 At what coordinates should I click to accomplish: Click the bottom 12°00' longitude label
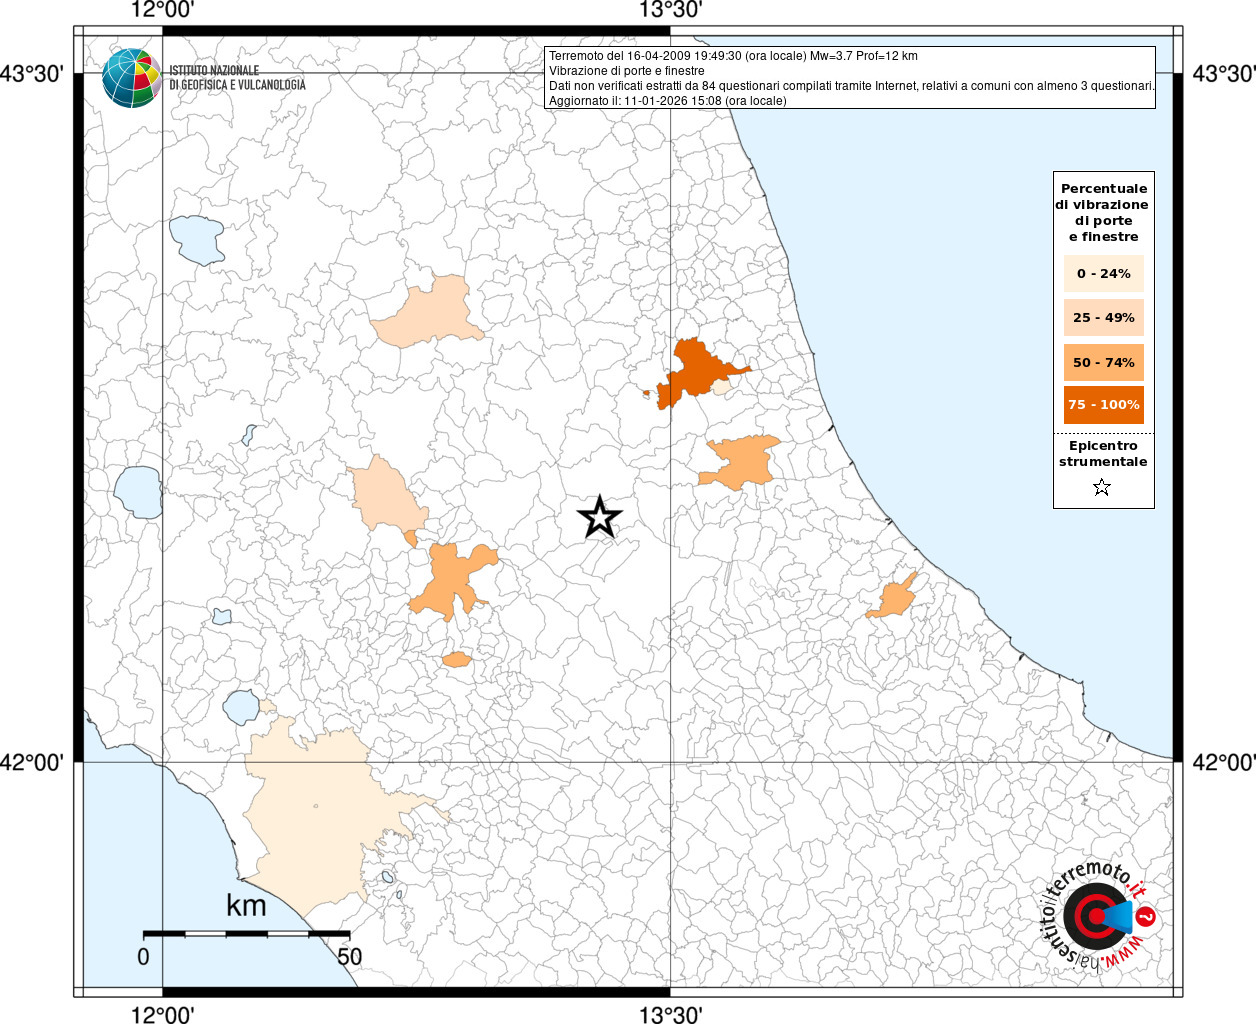pos(163,1014)
